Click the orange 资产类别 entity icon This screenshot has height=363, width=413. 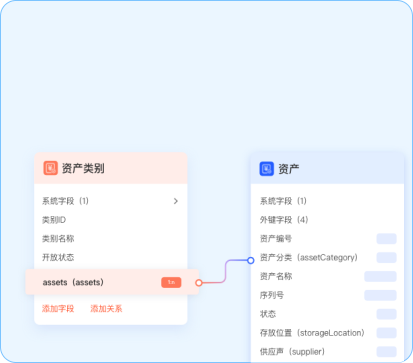[50, 168]
